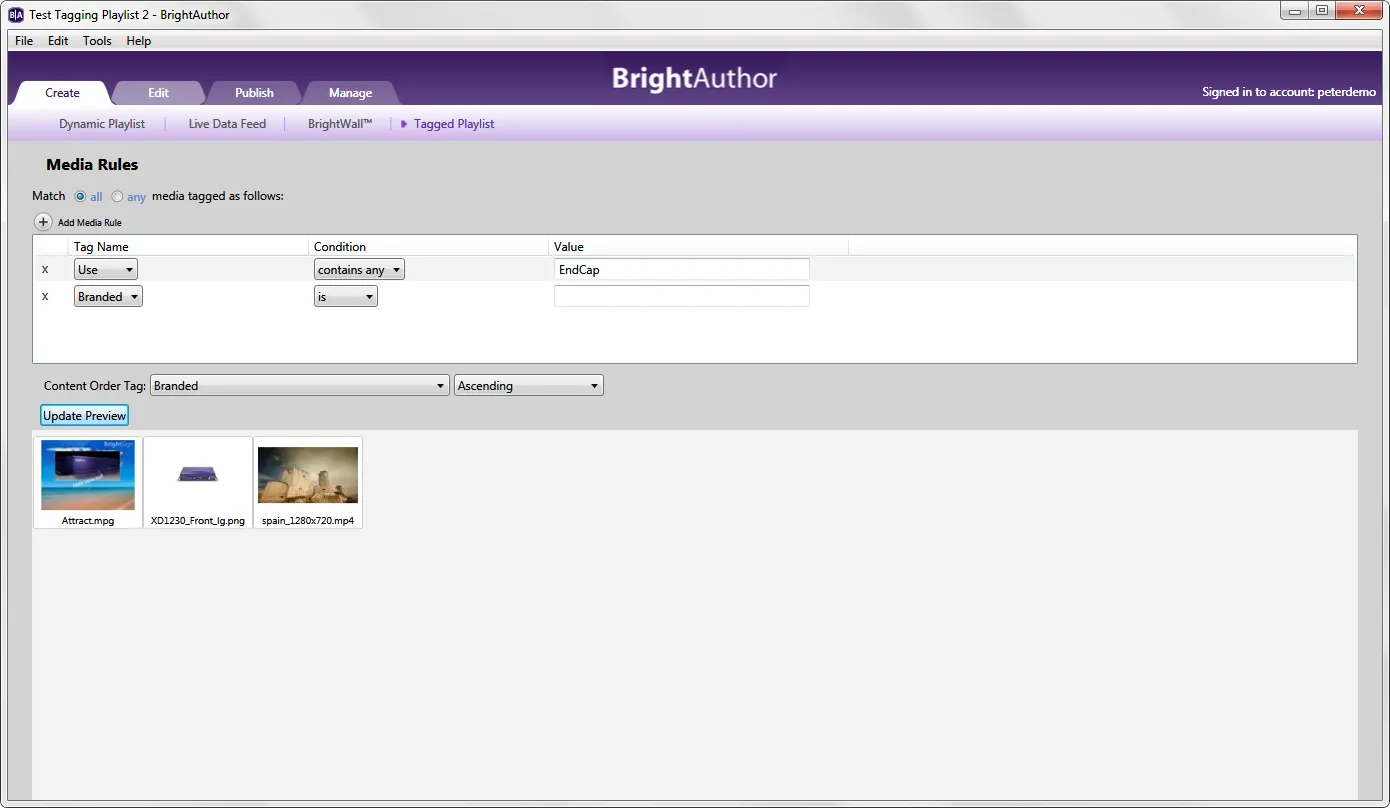Remove the Branded rule with its x

44,296
